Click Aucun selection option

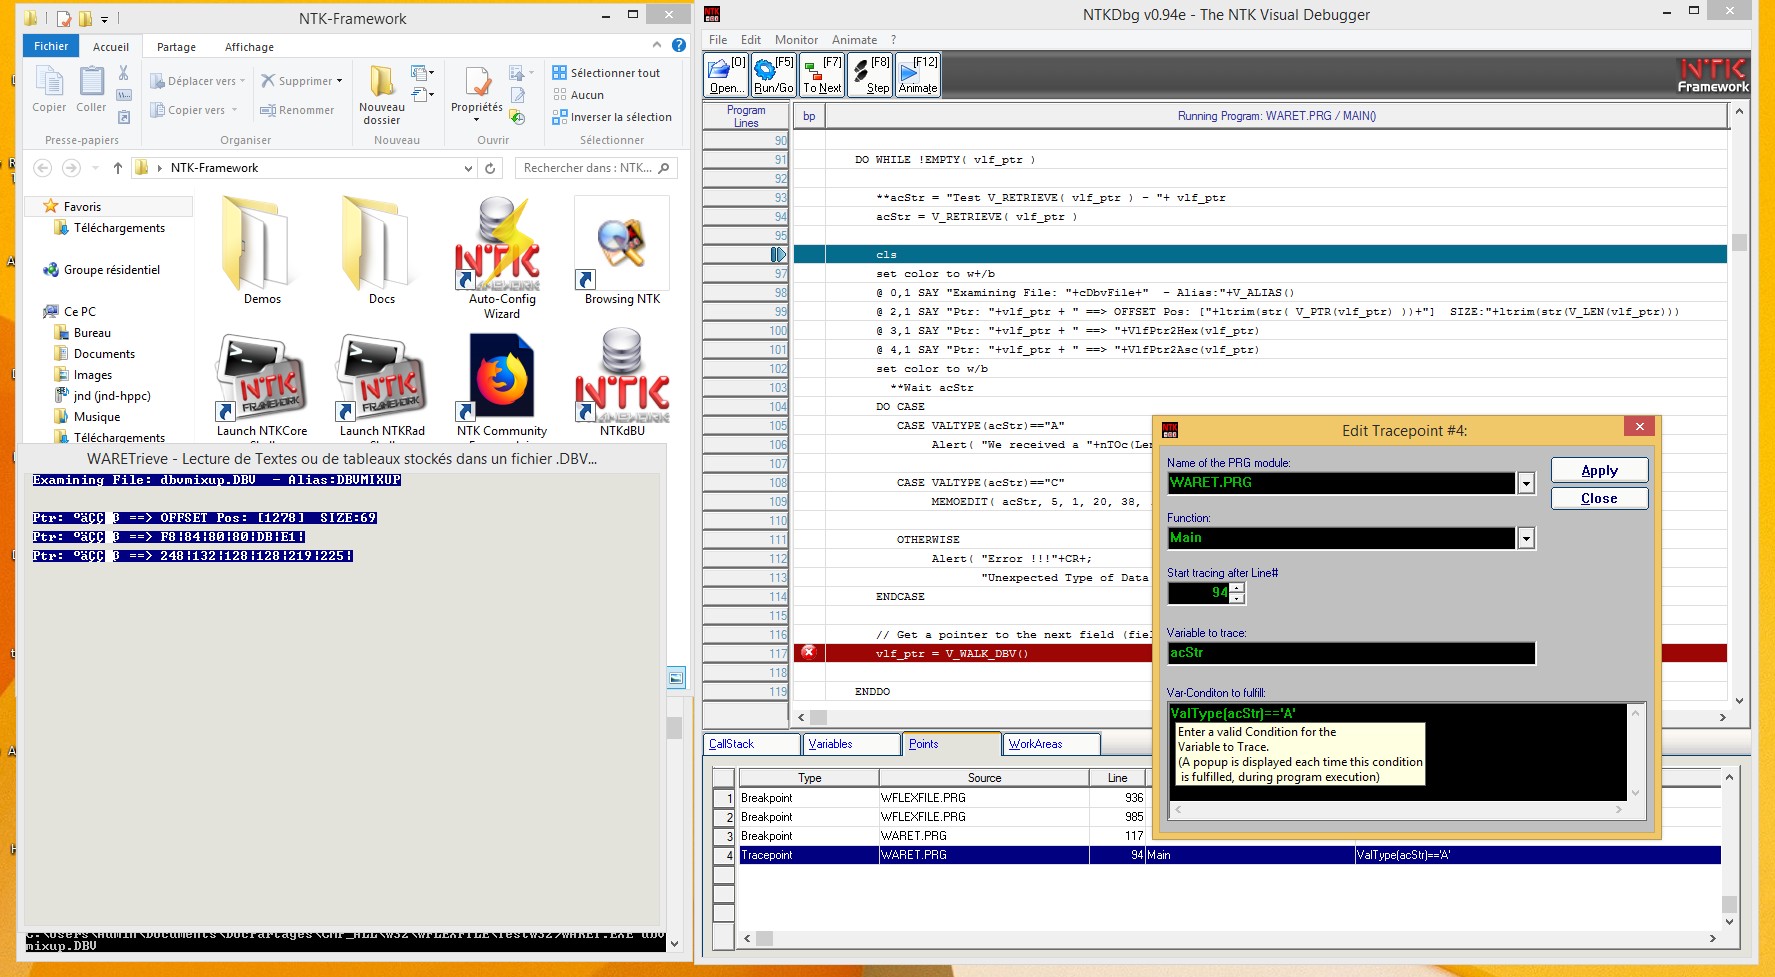(578, 95)
